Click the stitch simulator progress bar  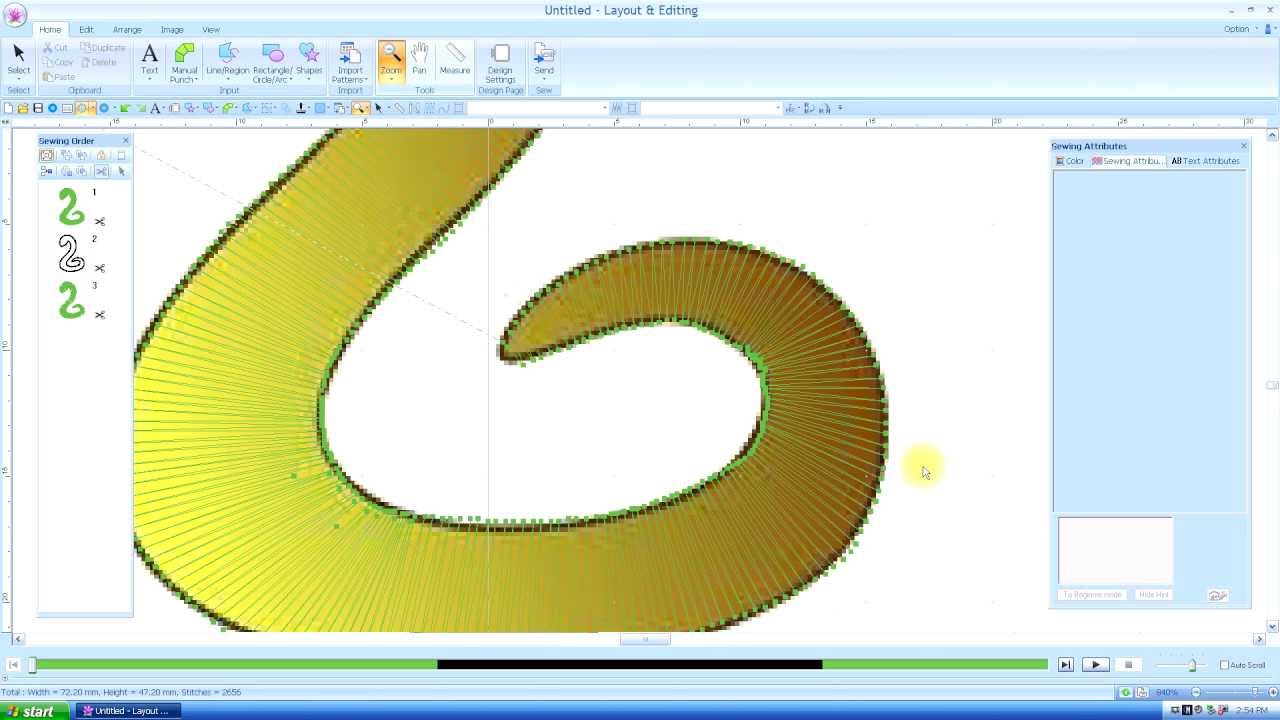(x=539, y=665)
